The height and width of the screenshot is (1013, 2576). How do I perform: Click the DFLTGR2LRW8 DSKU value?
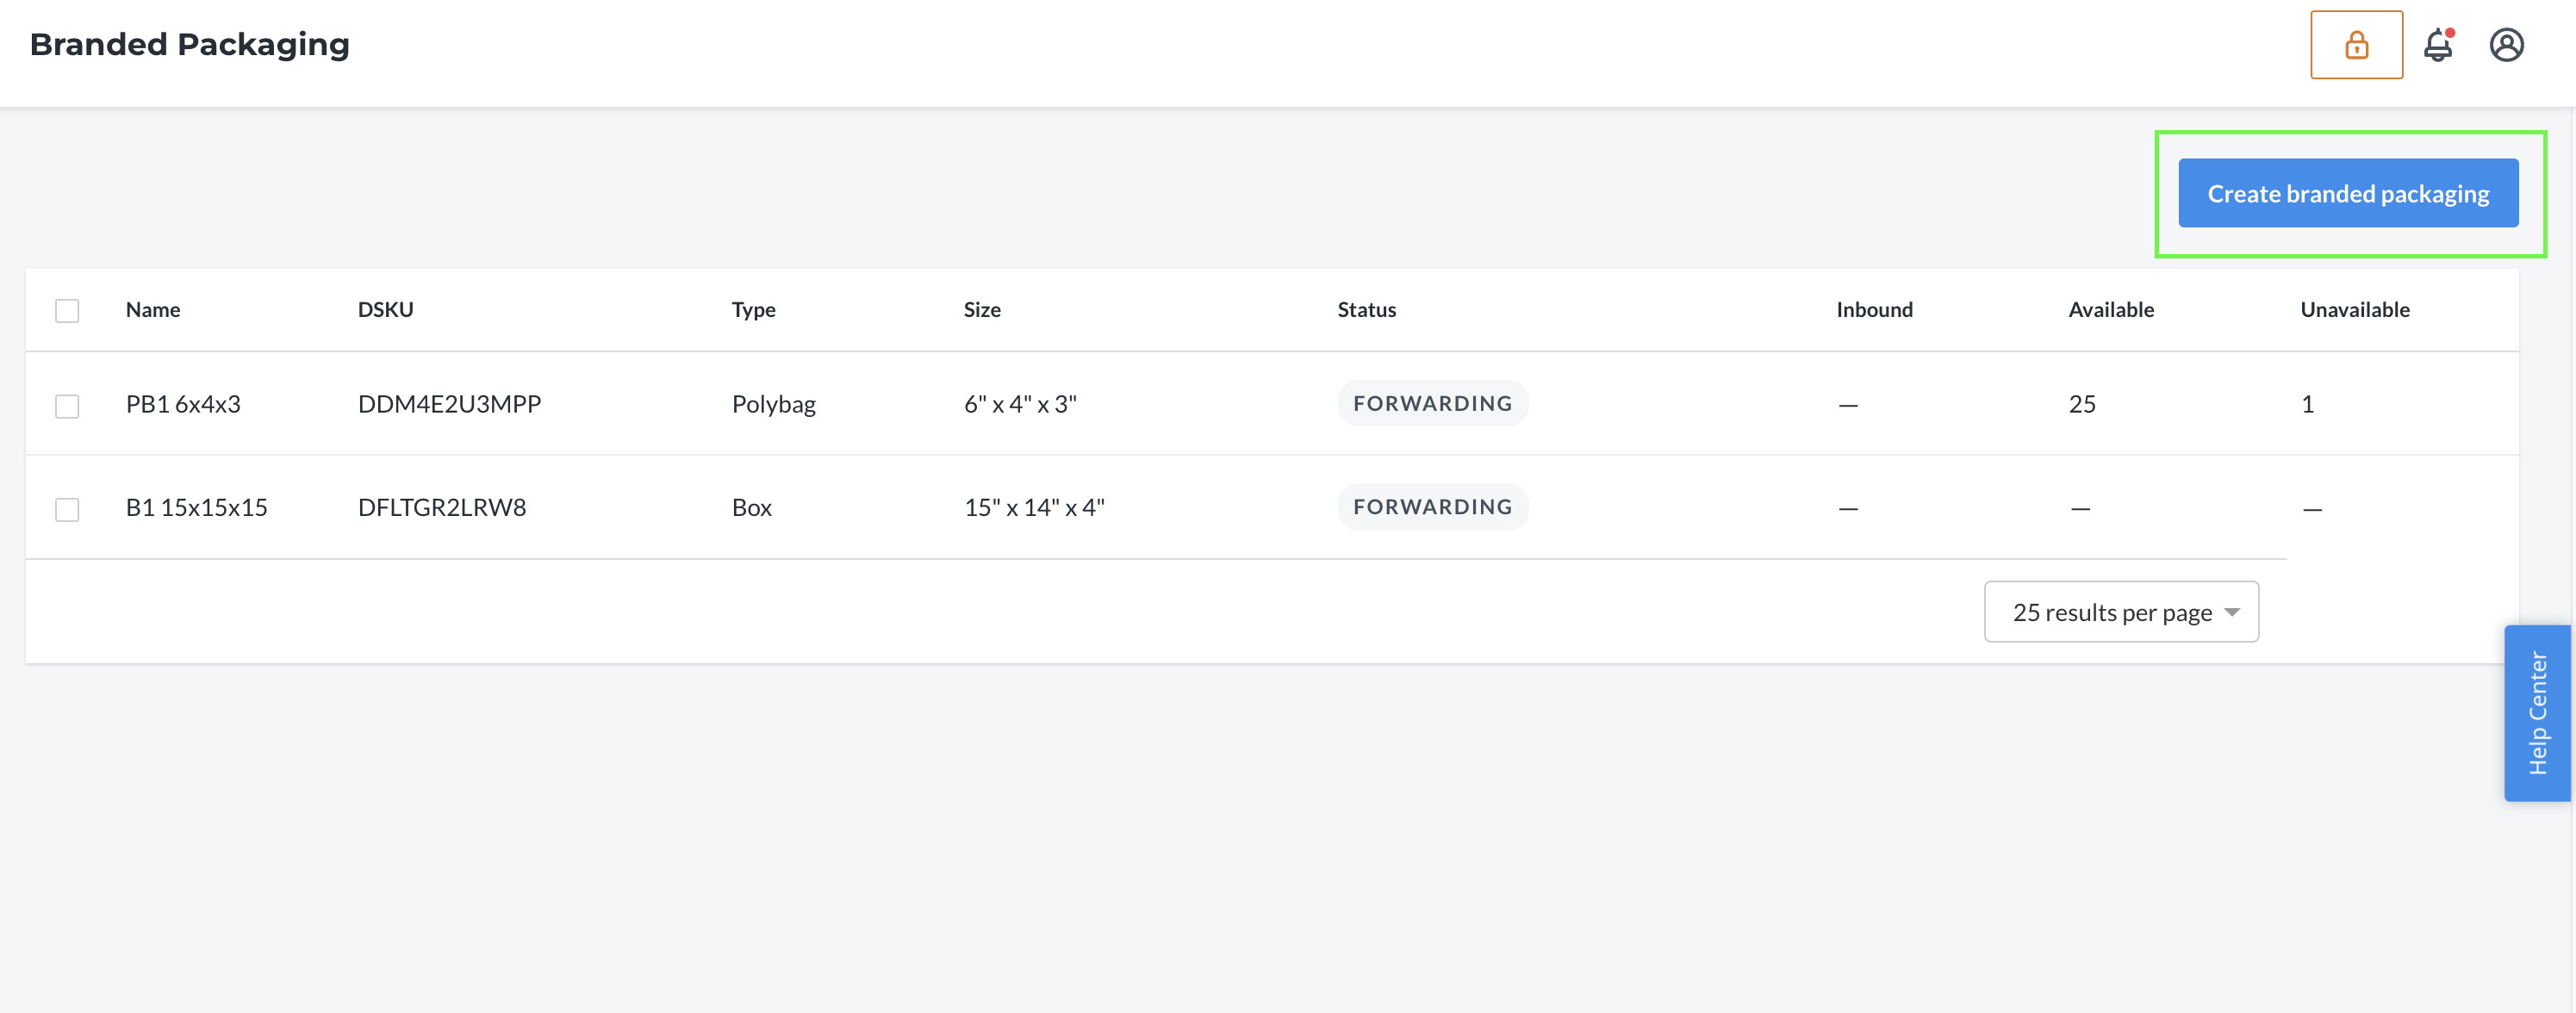[441, 508]
